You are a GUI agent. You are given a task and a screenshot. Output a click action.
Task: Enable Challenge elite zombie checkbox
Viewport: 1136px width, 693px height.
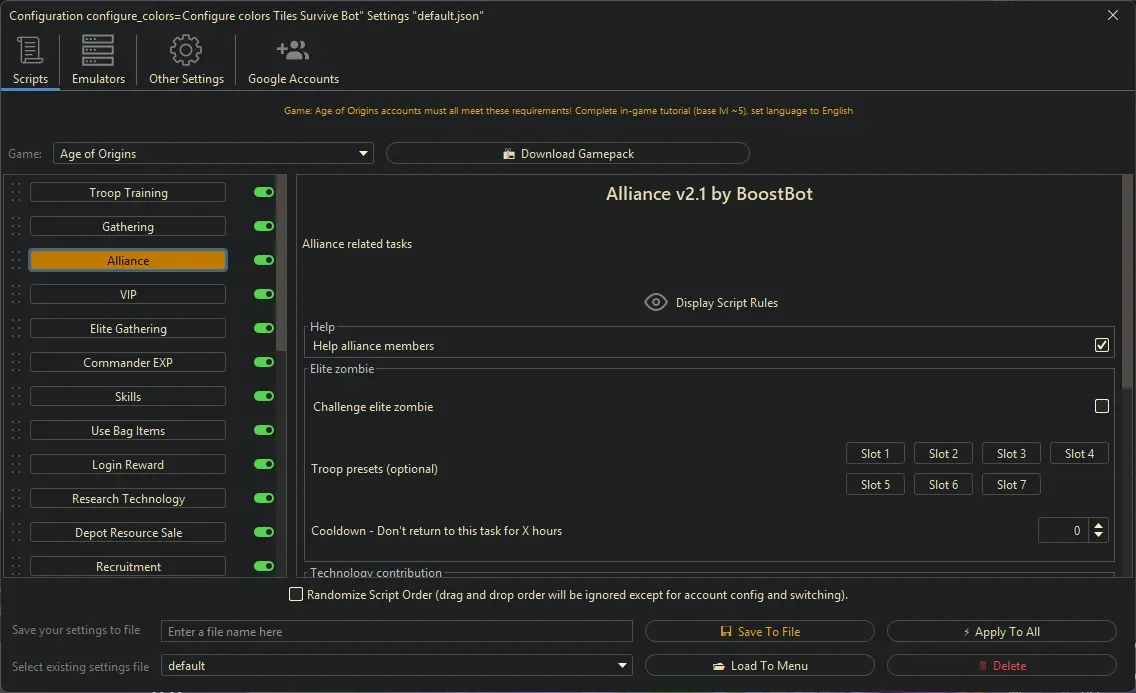click(1101, 406)
